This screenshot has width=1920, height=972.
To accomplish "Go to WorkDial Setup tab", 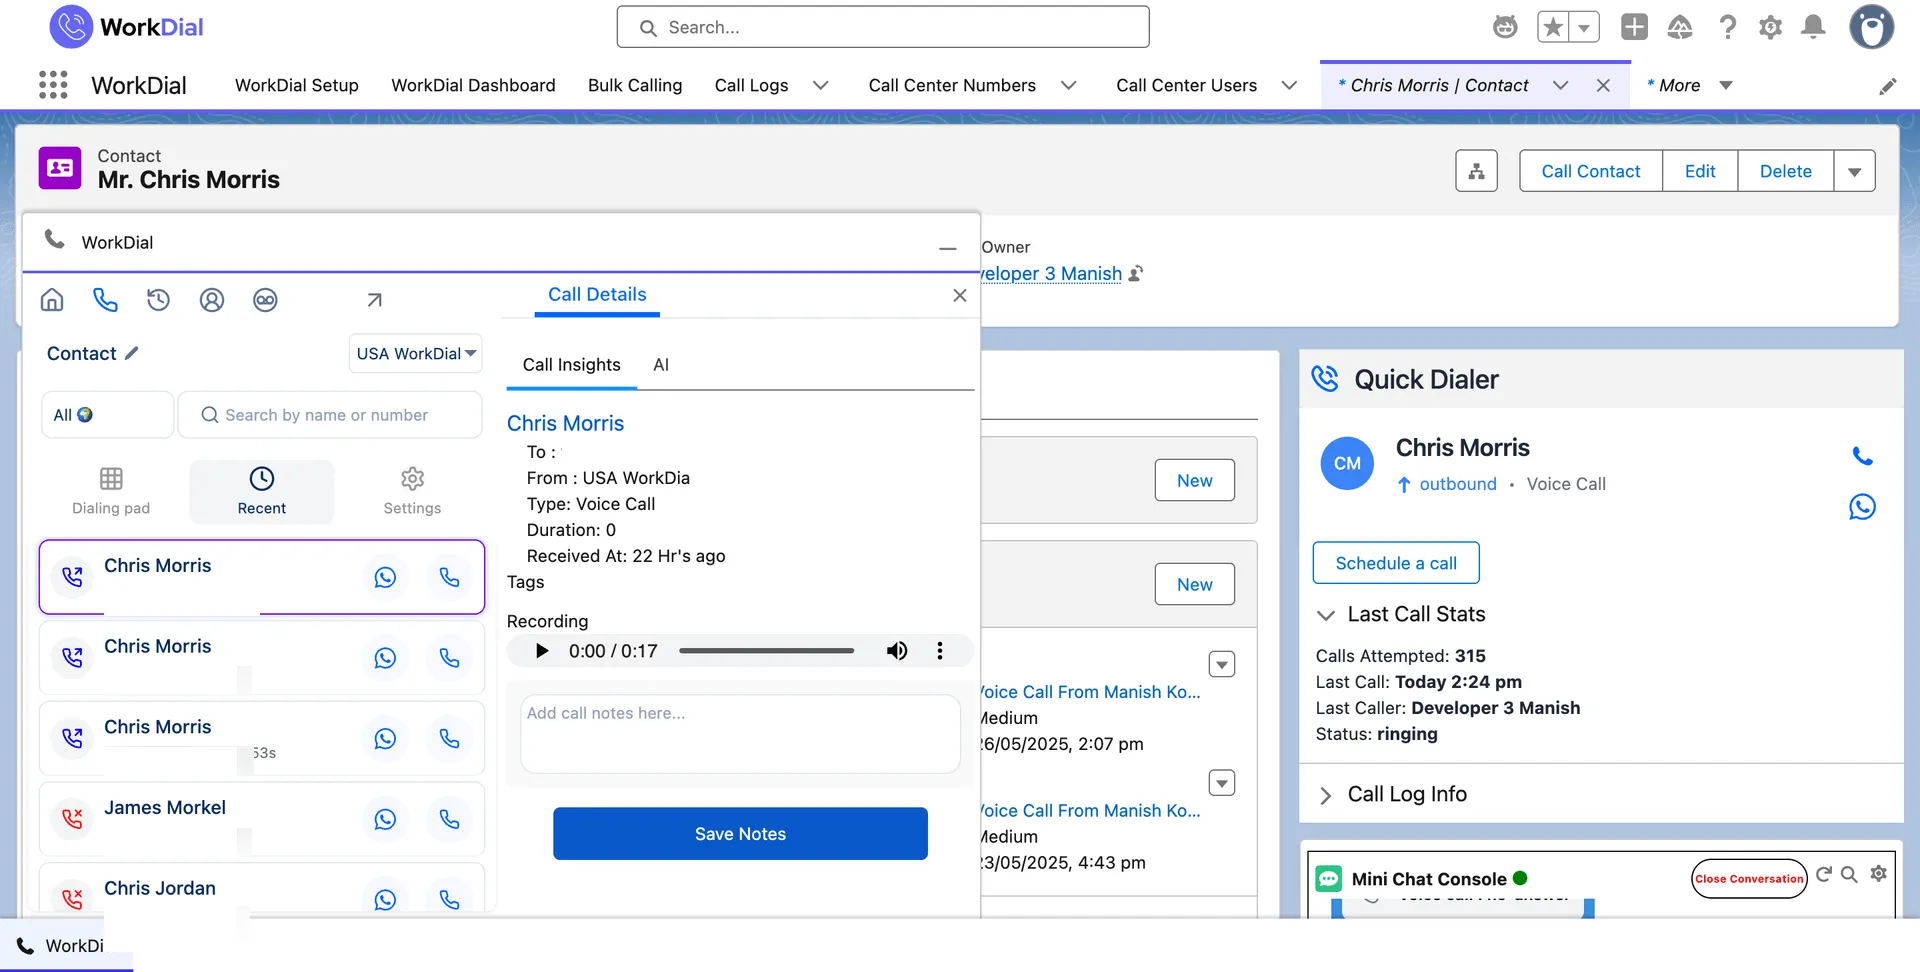I will [297, 86].
